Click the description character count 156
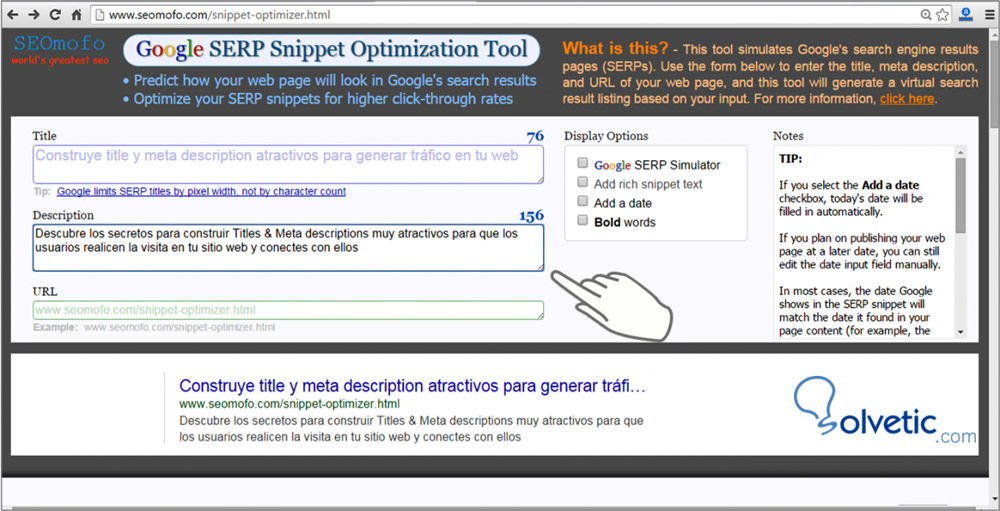The image size is (1000, 511). pyautogui.click(x=531, y=216)
